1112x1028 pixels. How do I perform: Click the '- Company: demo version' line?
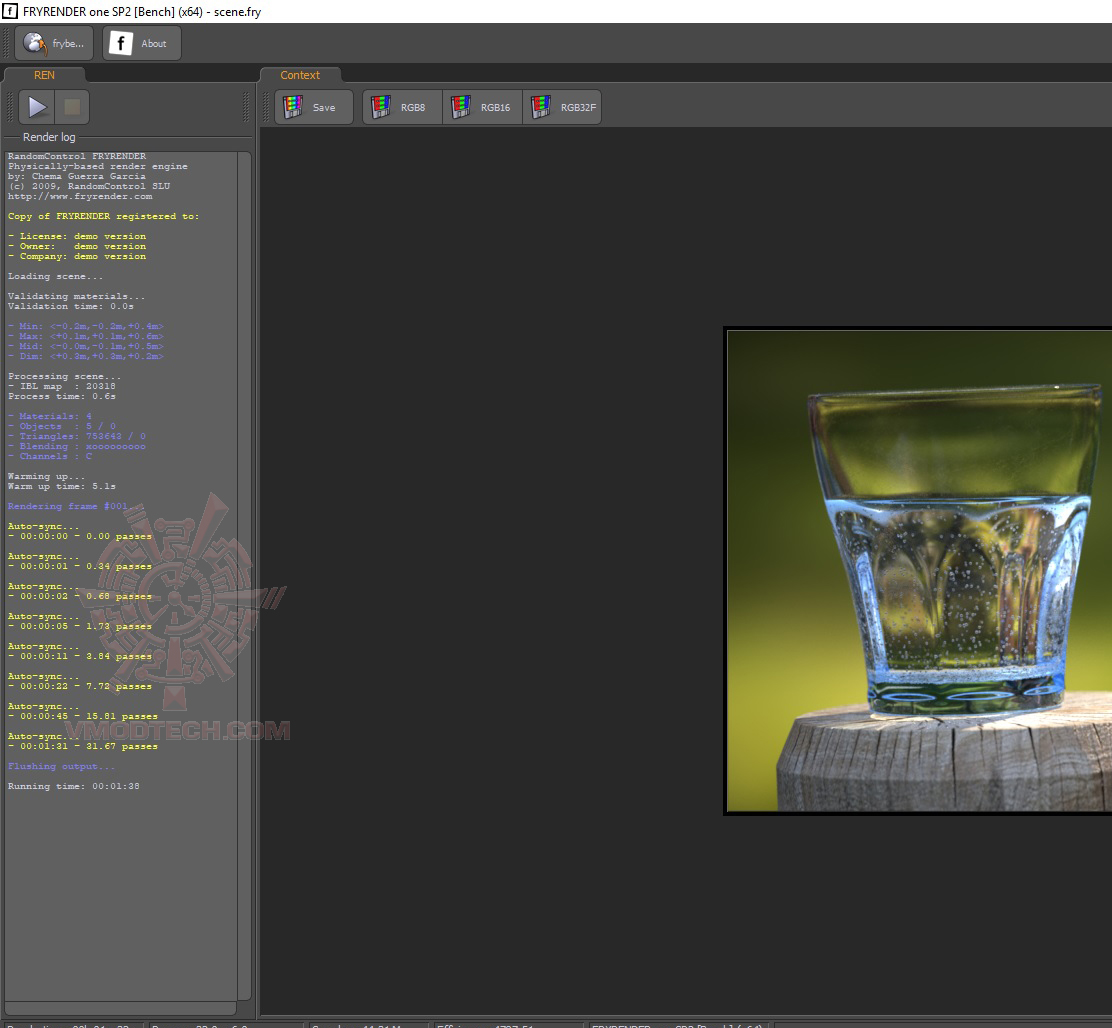pos(77,256)
